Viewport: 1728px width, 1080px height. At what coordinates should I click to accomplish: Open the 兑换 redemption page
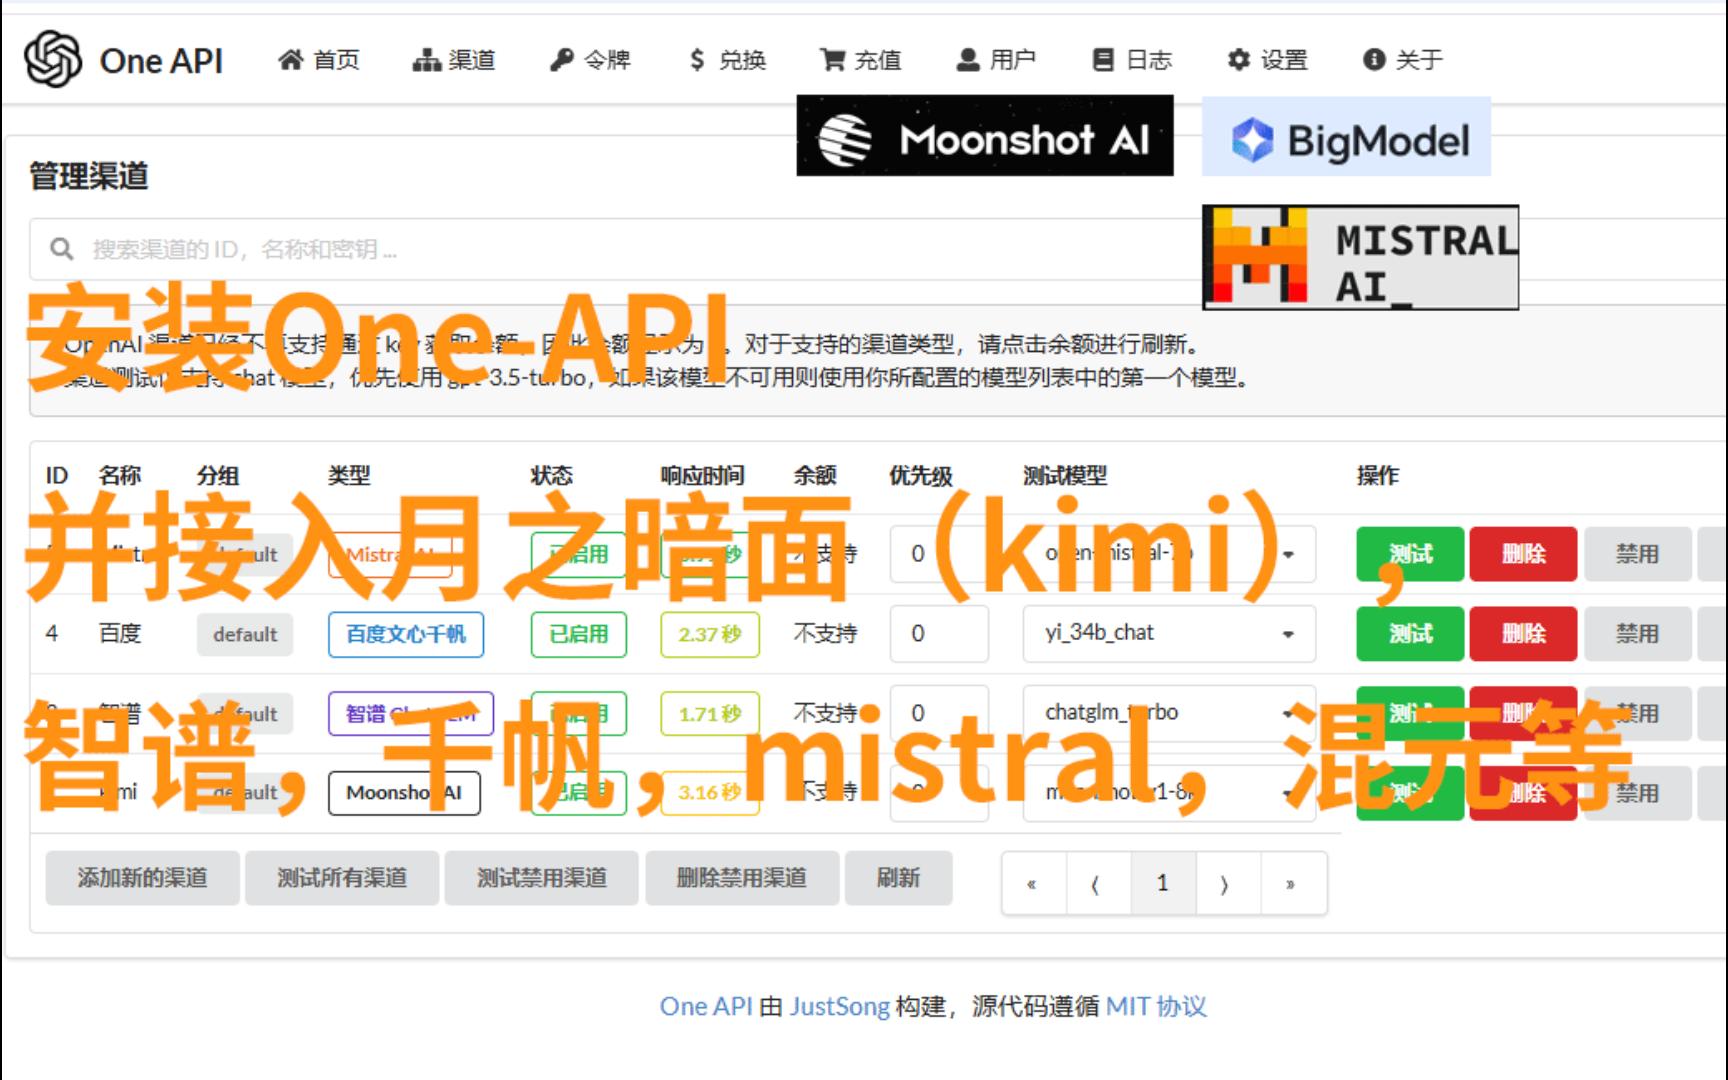point(727,60)
